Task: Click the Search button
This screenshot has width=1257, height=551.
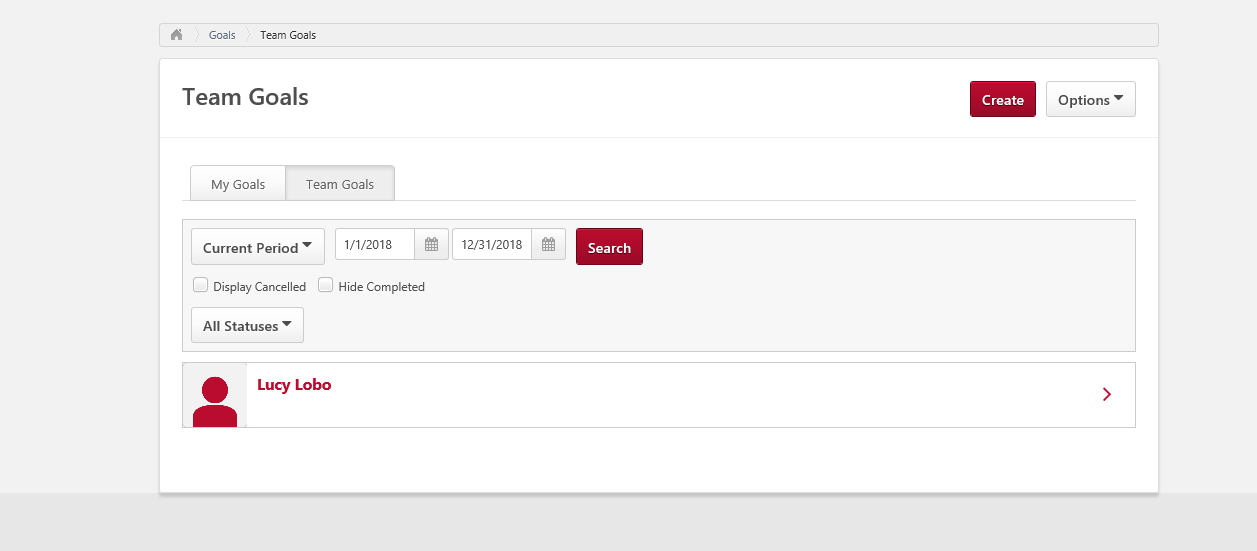Action: pyautogui.click(x=609, y=247)
